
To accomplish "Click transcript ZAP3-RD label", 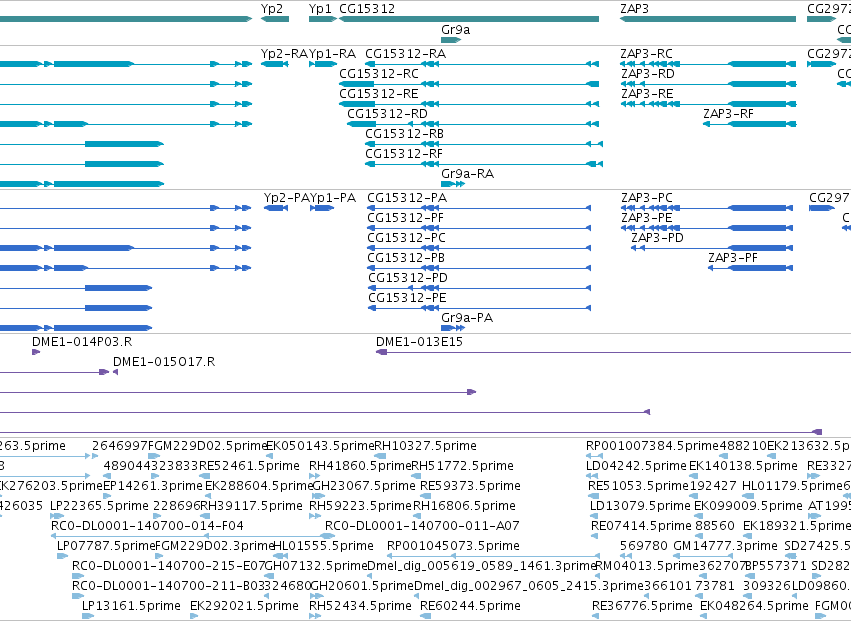I will (x=647, y=74).
